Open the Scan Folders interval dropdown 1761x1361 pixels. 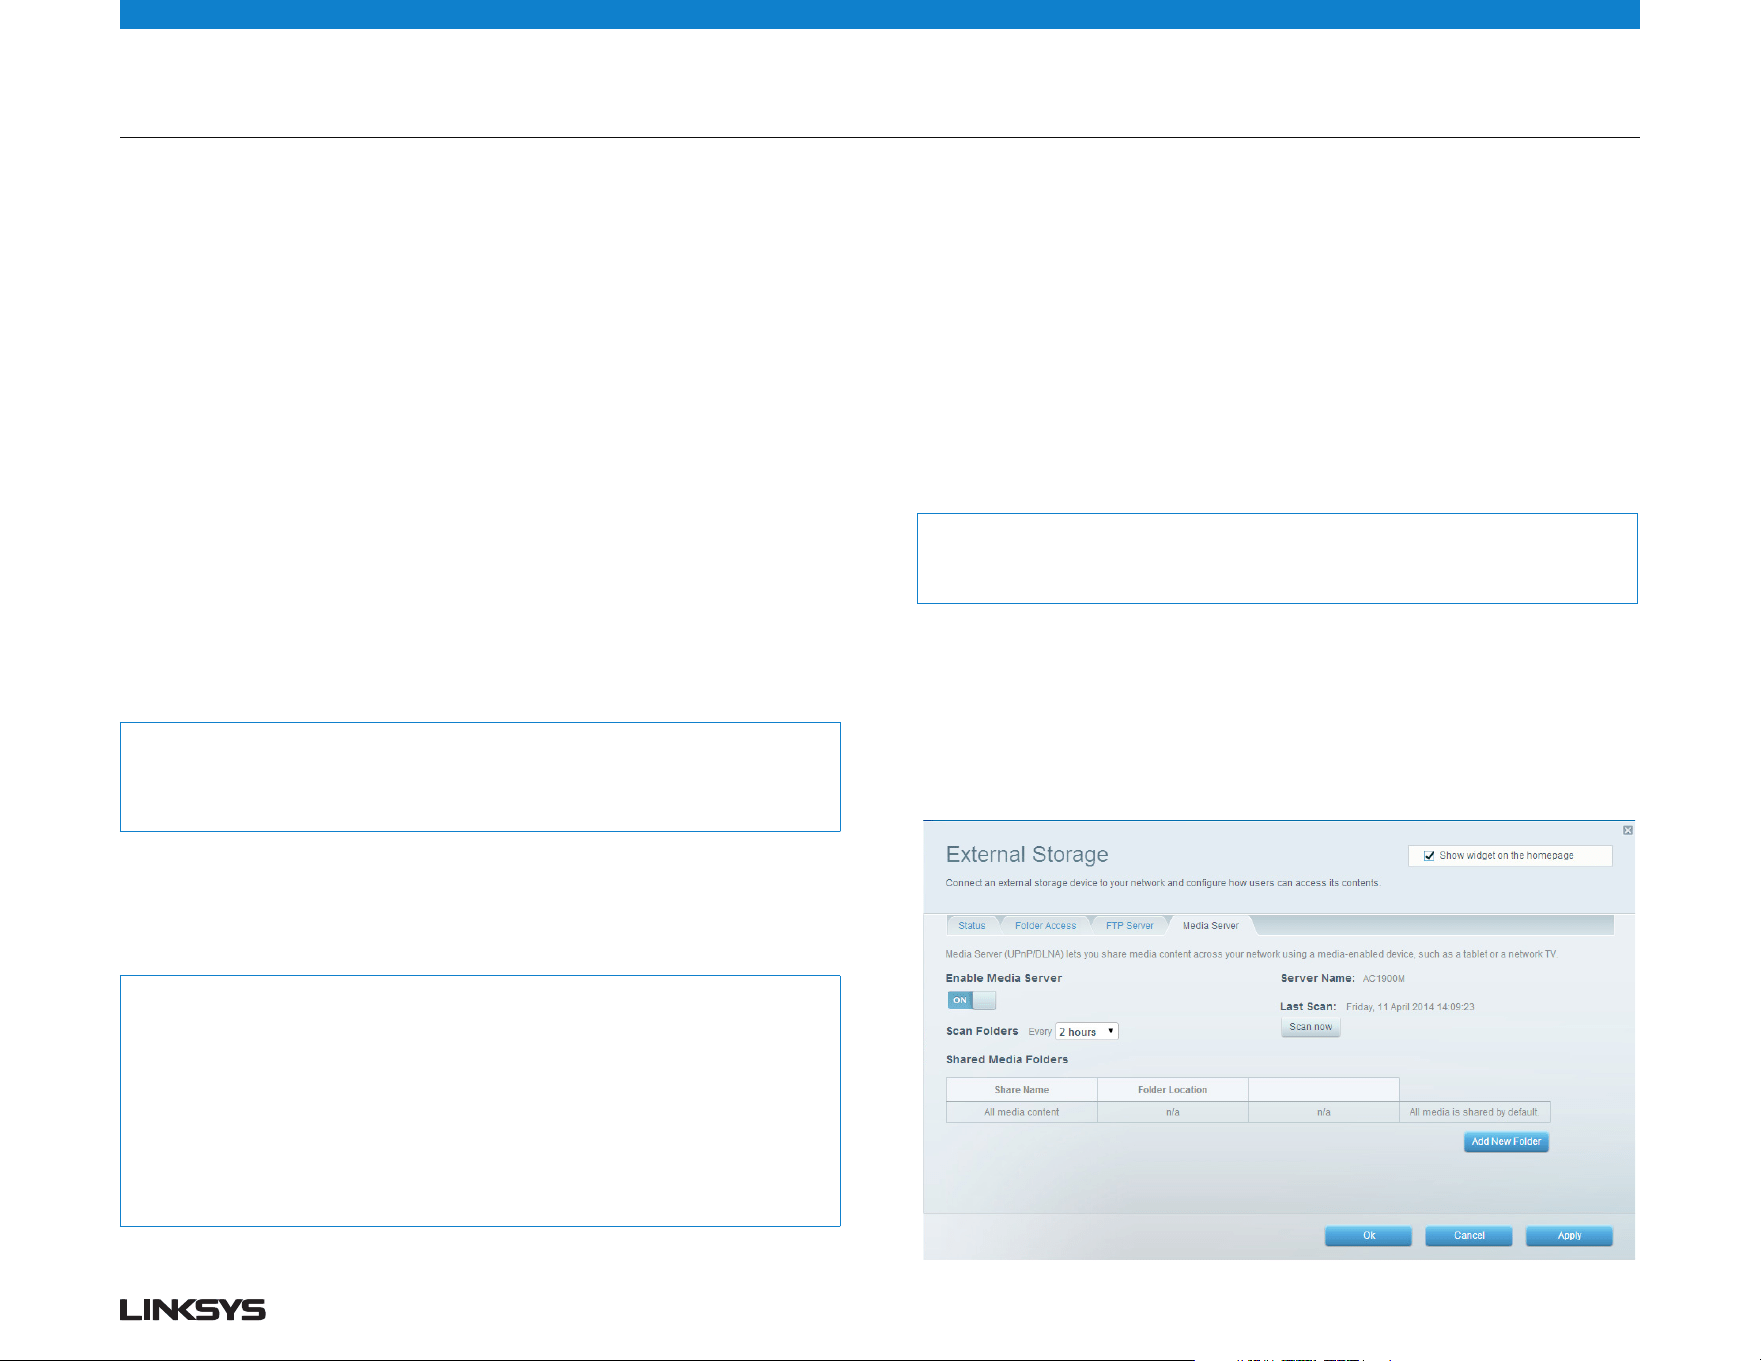pyautogui.click(x=1086, y=1031)
